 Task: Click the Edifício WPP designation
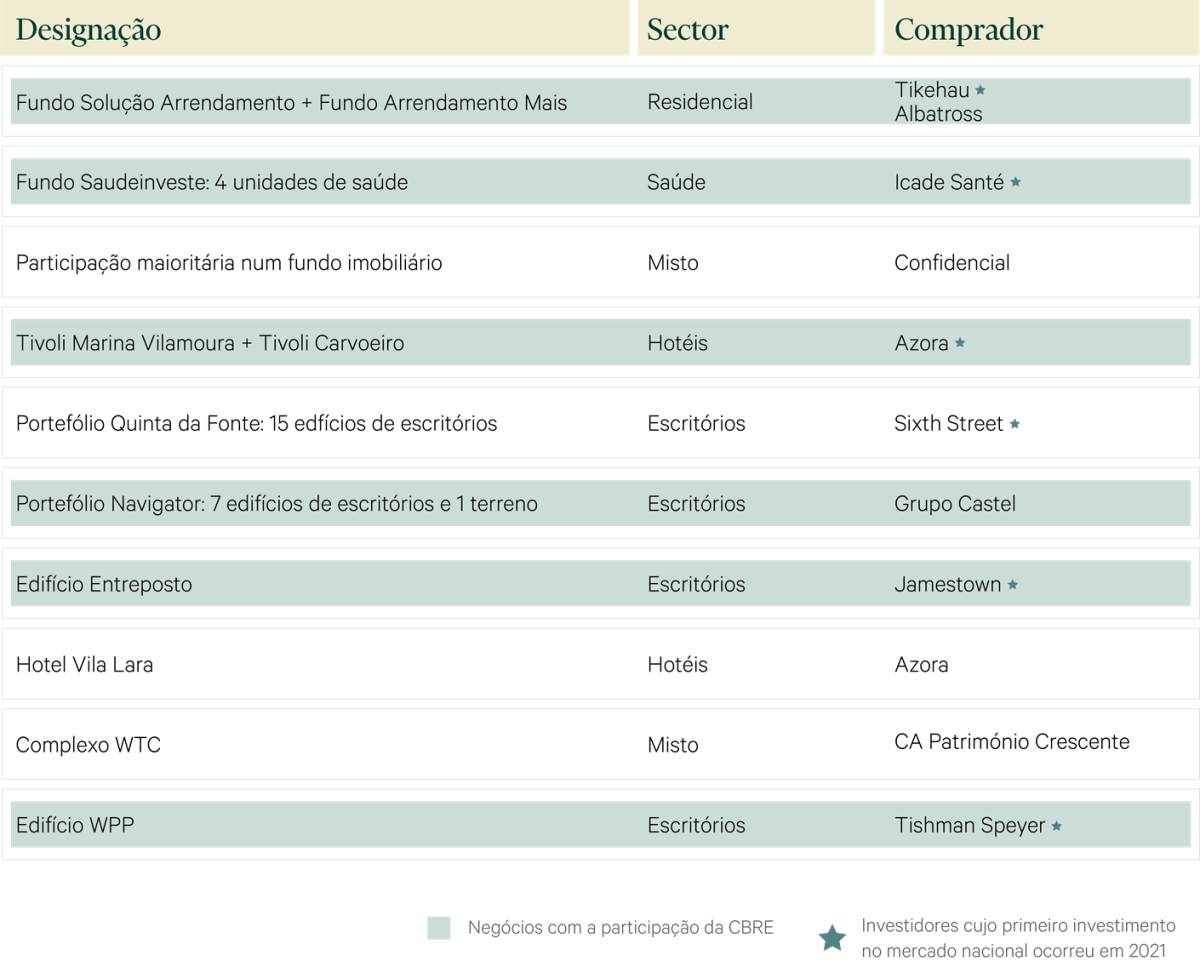pos(75,826)
